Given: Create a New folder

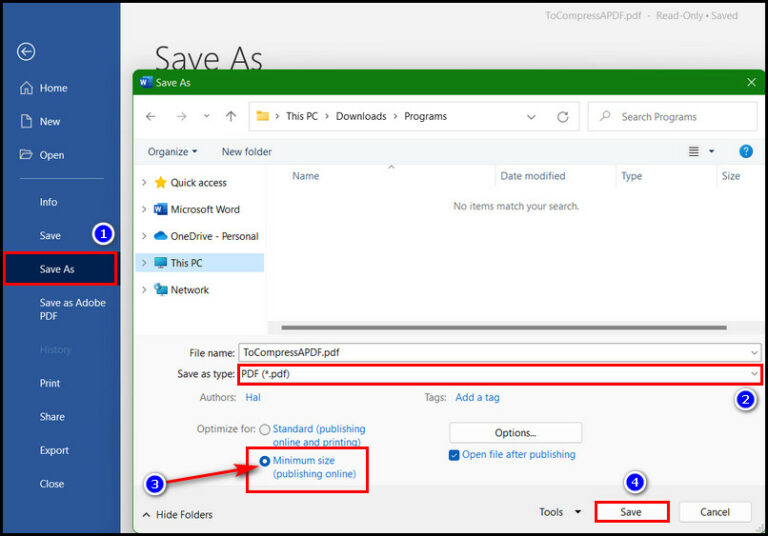Looking at the screenshot, I should 246,152.
